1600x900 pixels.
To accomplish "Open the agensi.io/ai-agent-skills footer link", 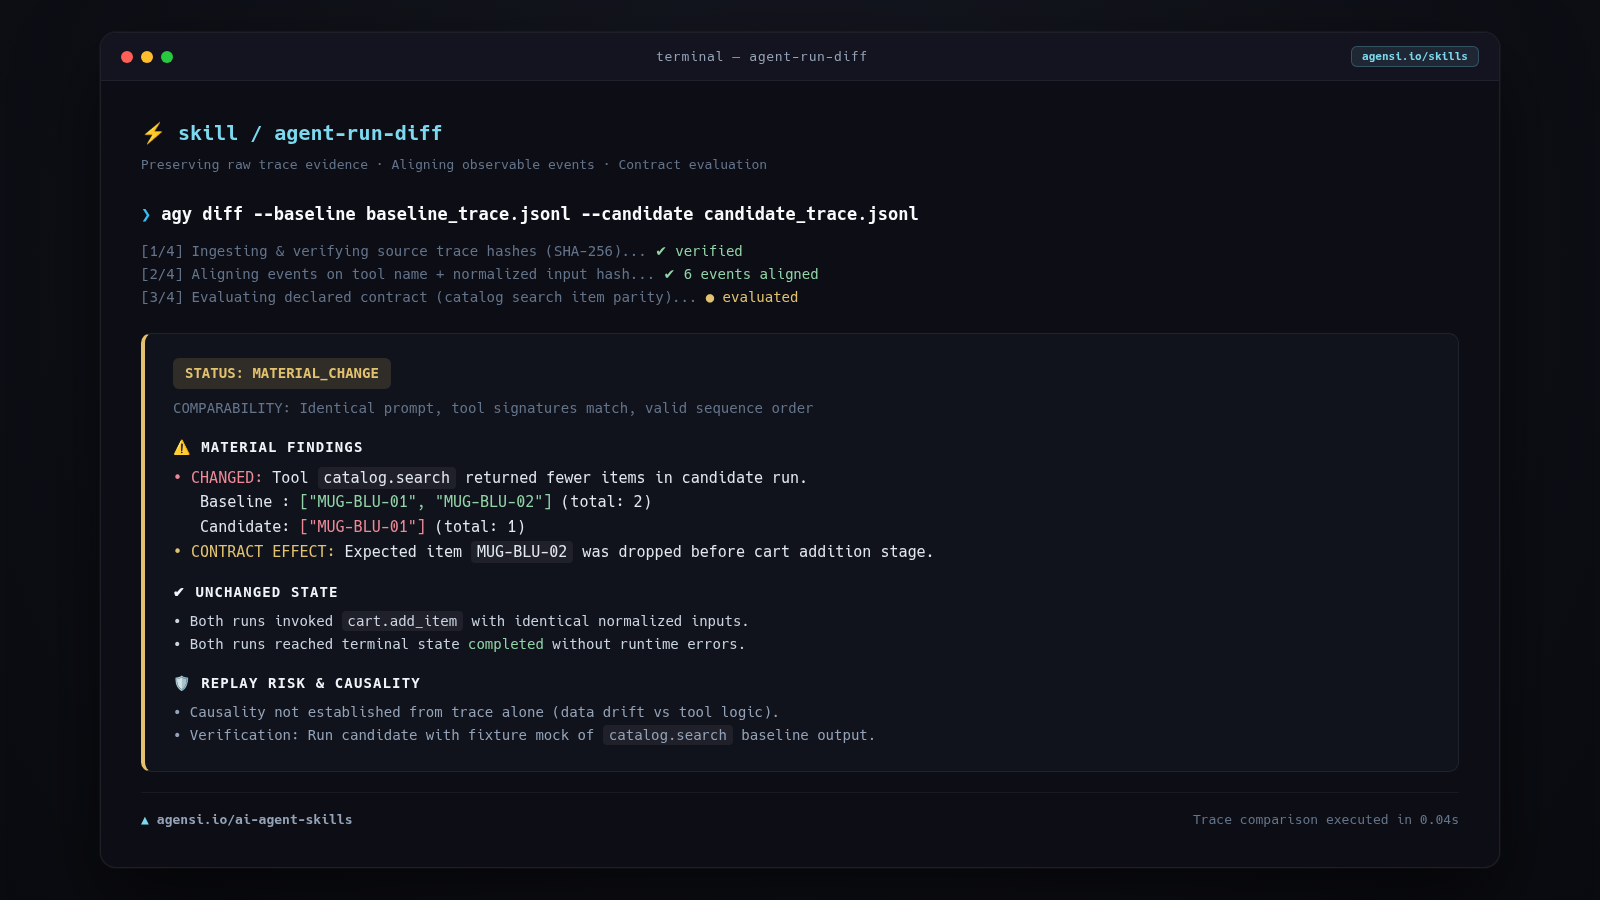I will (254, 820).
